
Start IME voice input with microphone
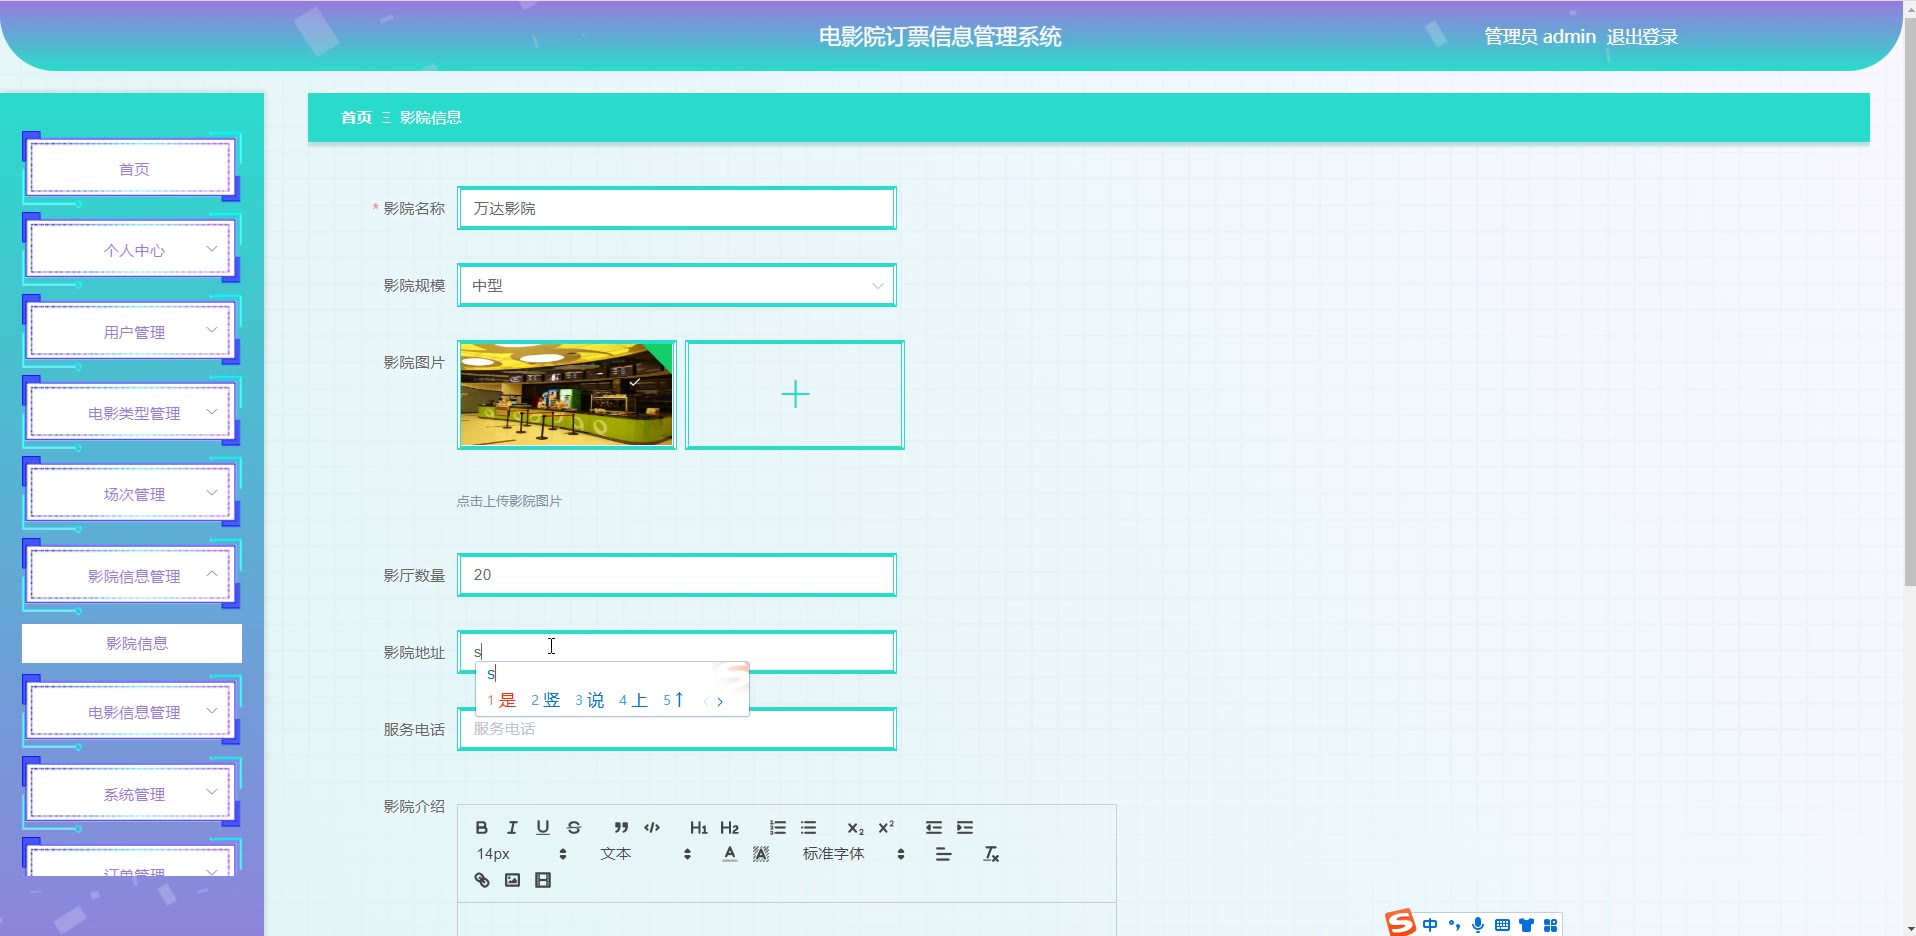(1478, 925)
